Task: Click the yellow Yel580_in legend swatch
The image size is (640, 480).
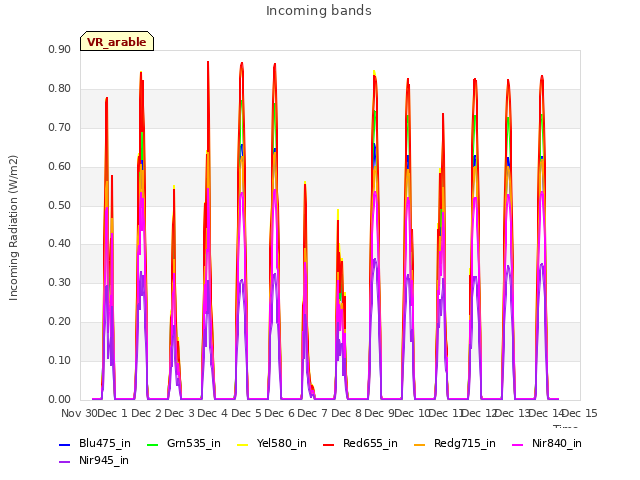Action: click(242, 444)
